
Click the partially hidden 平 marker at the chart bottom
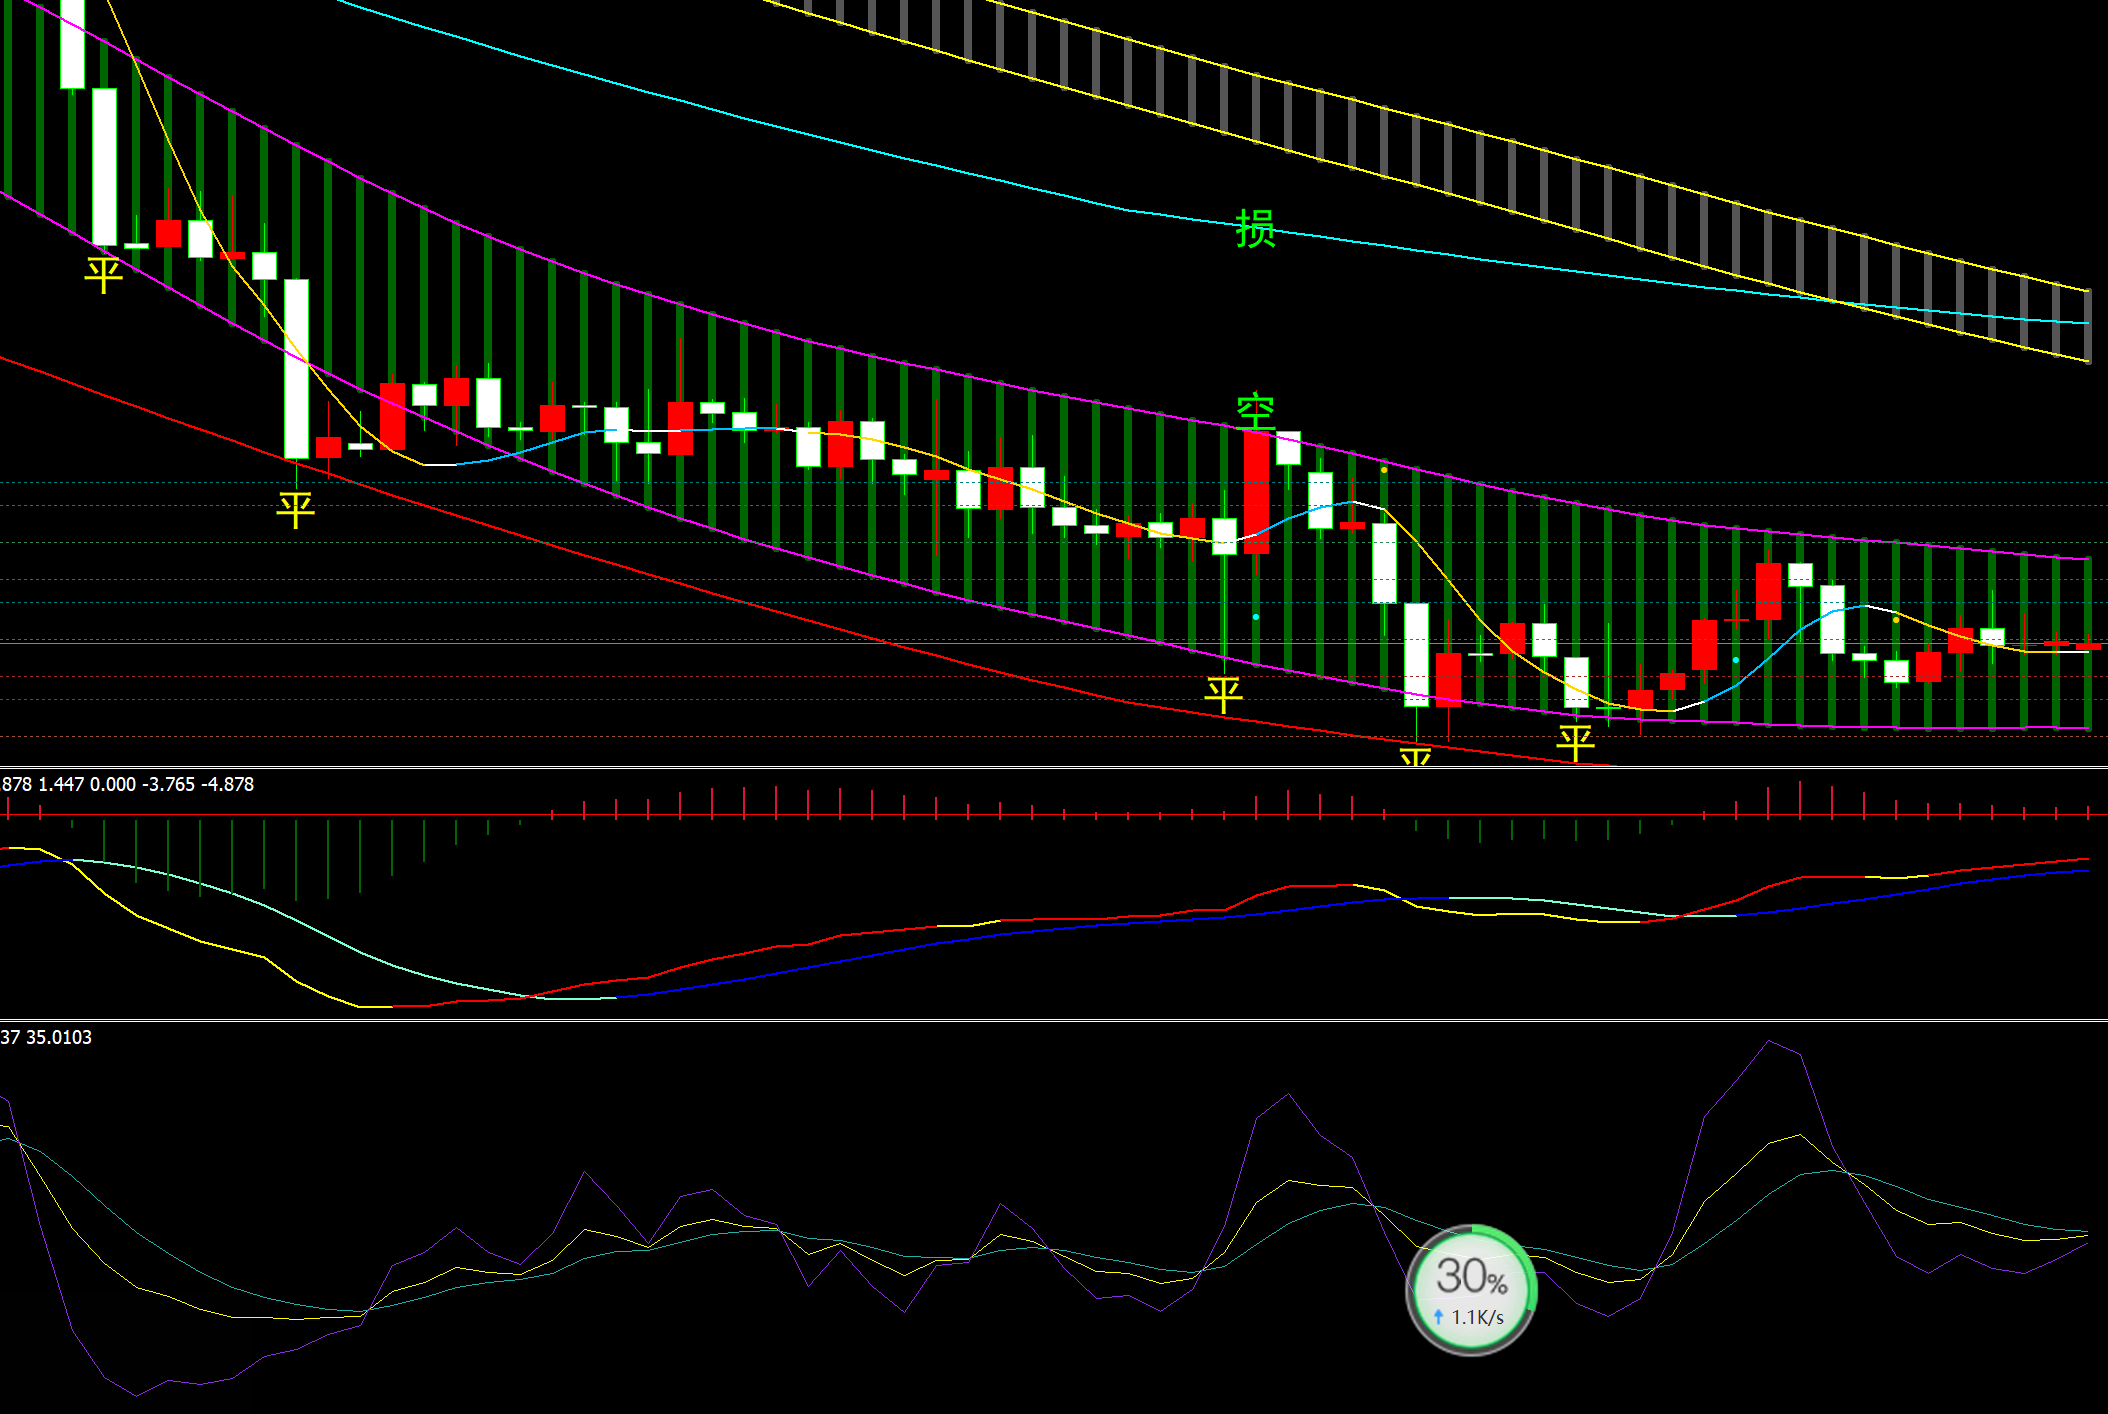coord(1415,757)
